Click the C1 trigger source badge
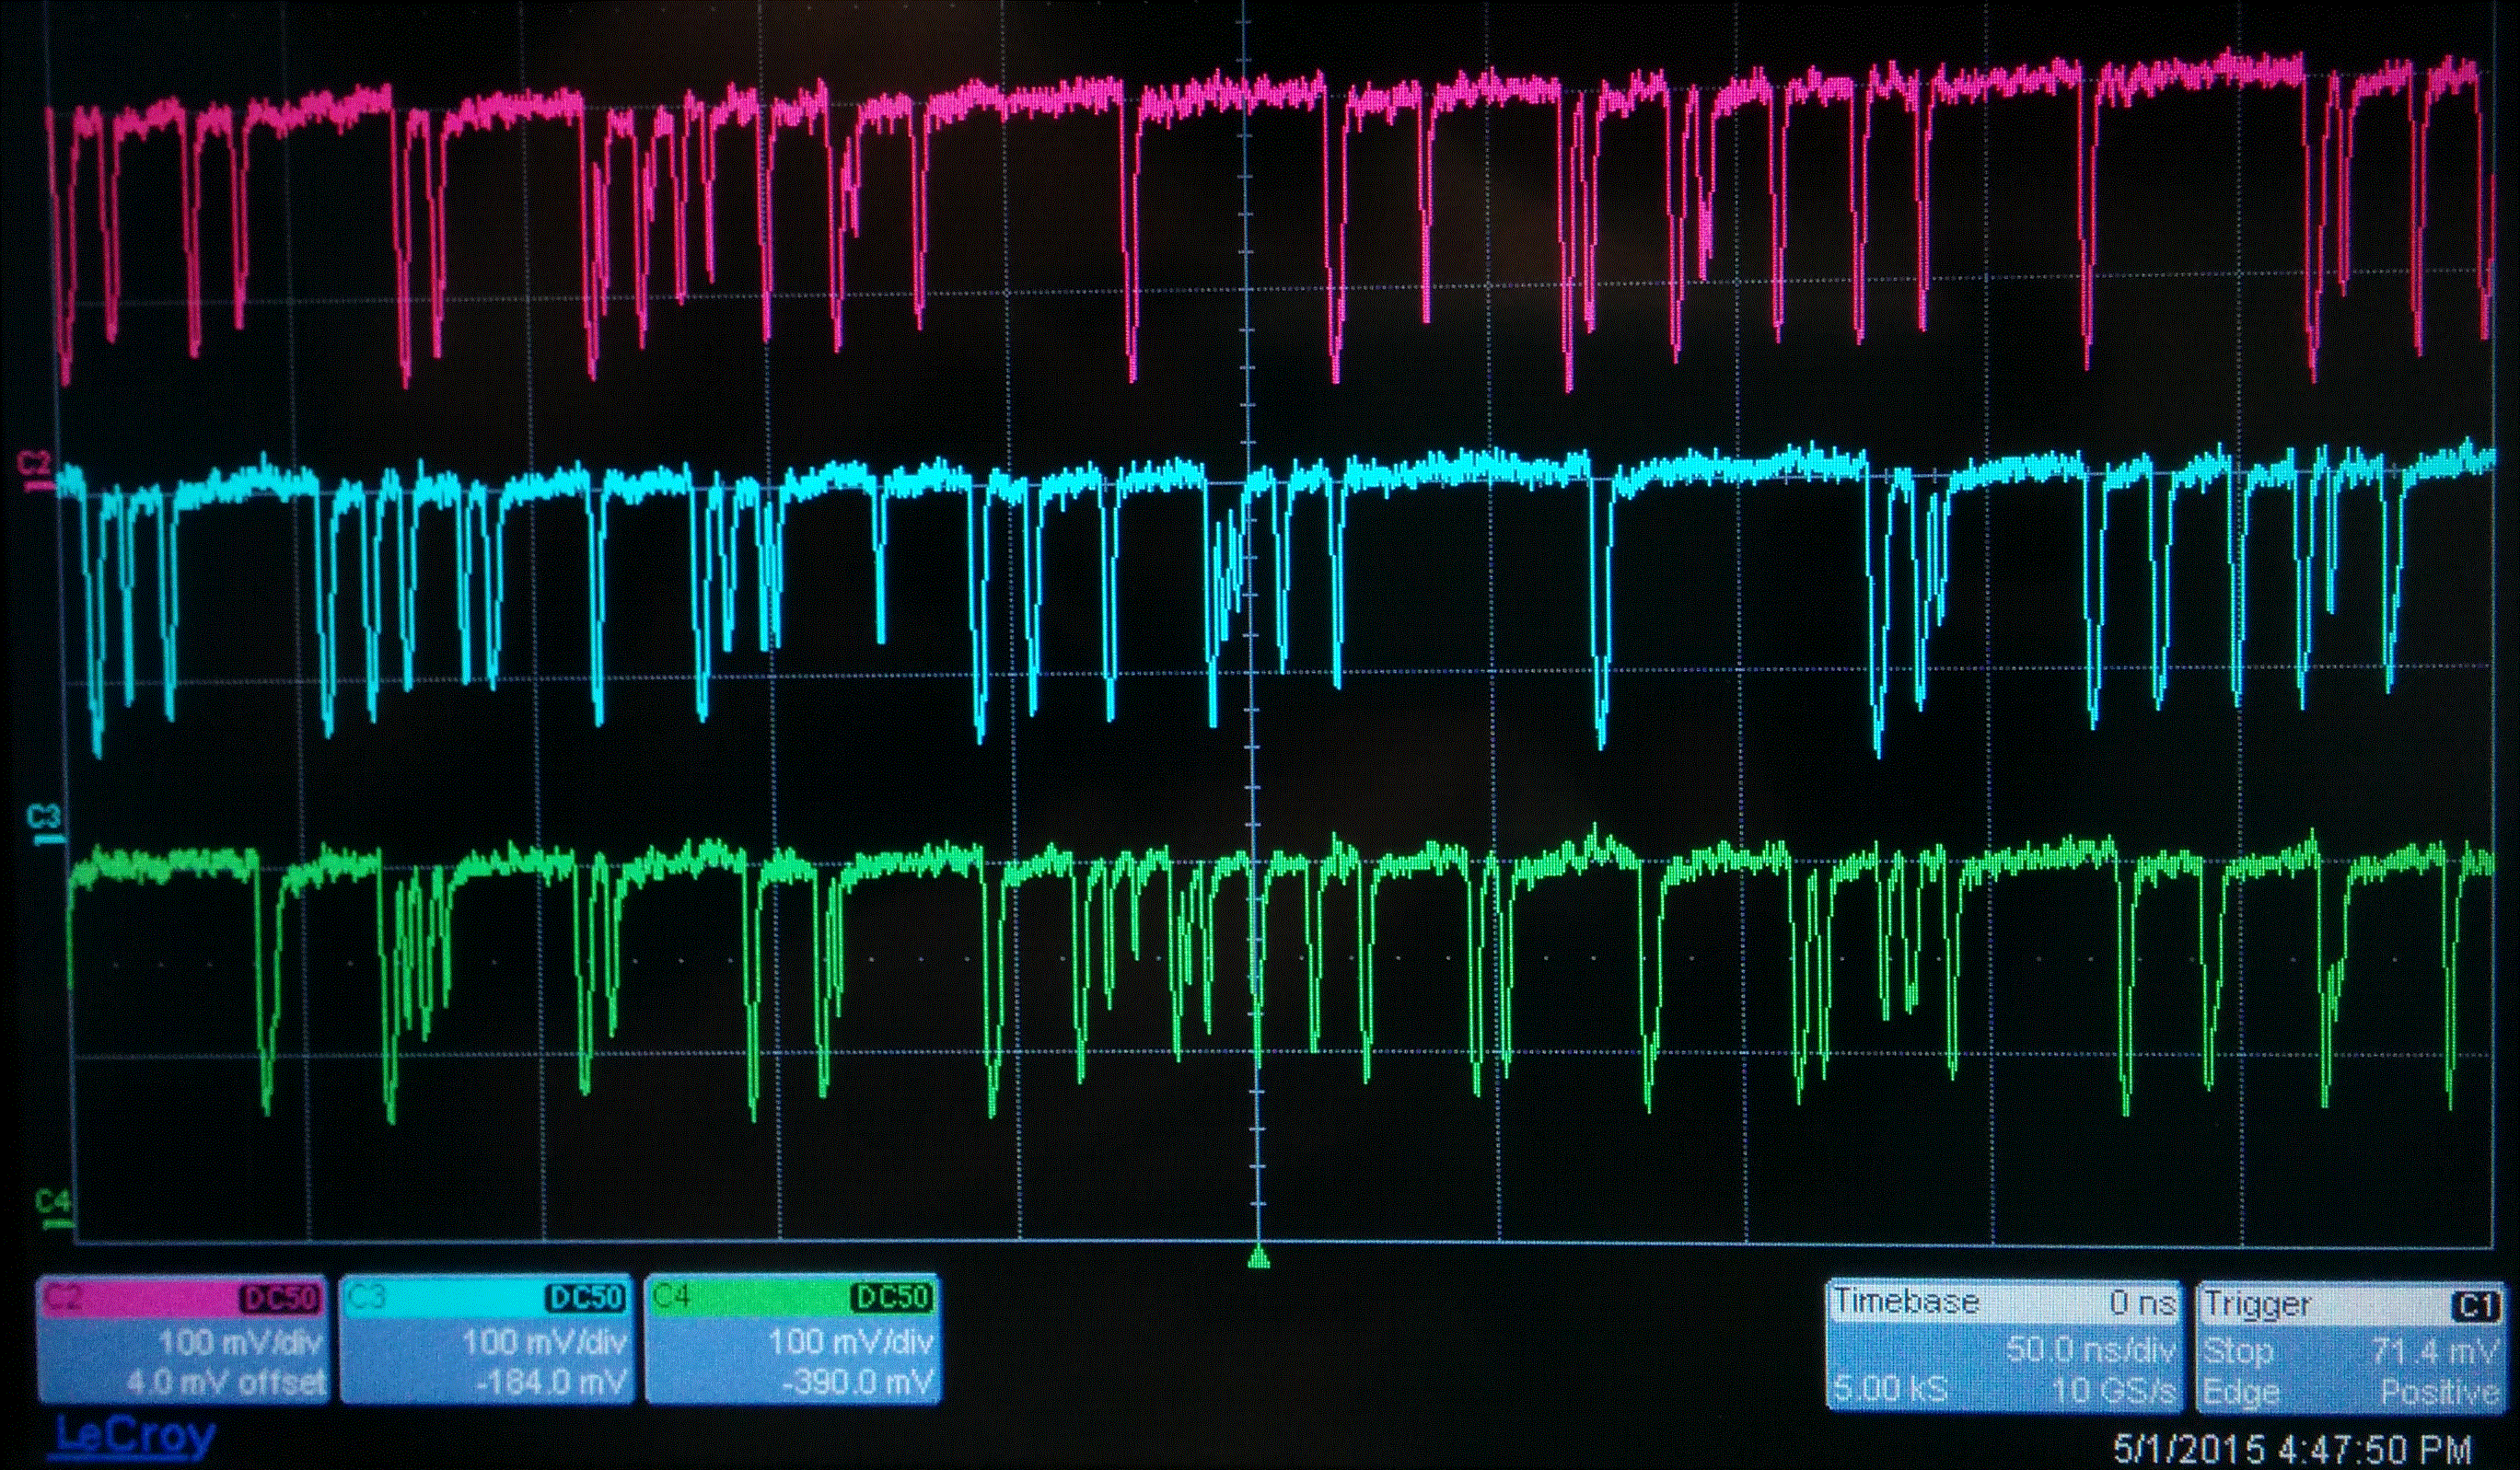The image size is (2520, 1470). (x=2475, y=1307)
